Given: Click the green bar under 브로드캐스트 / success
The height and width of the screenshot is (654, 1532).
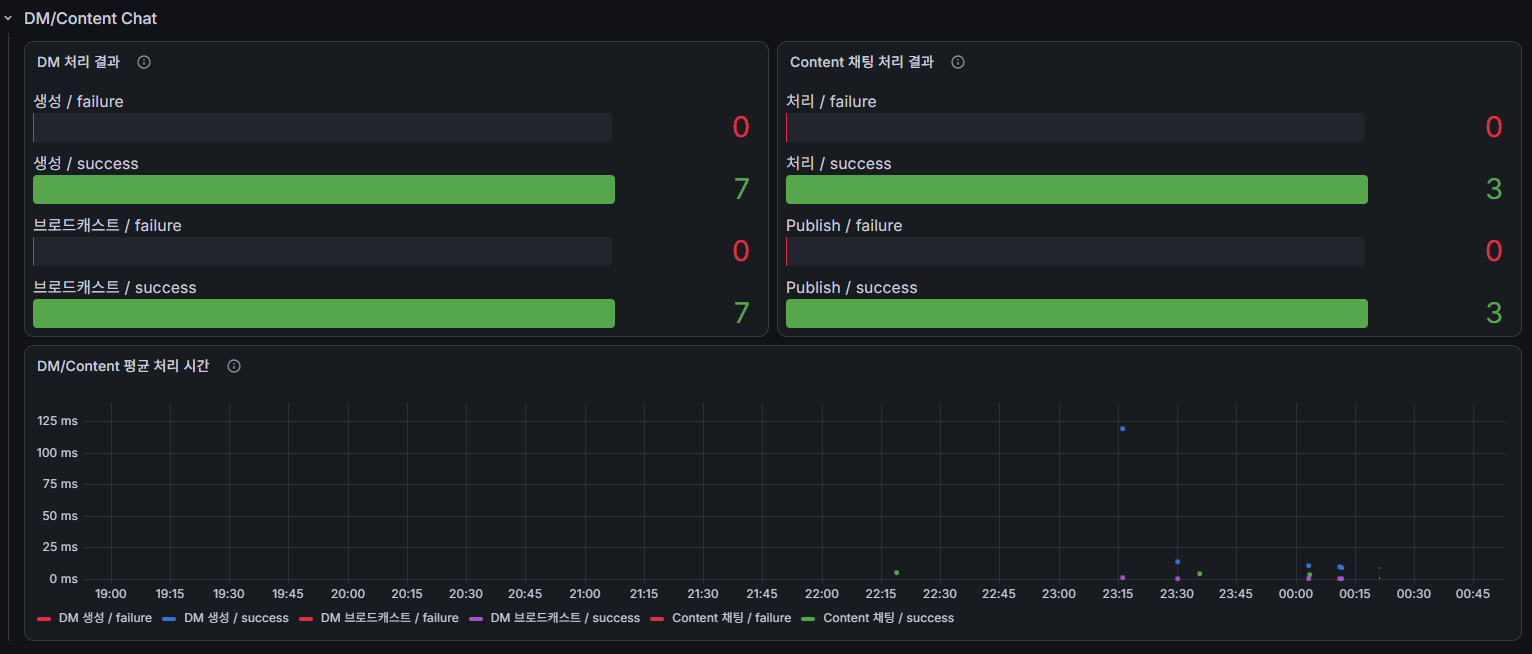Looking at the screenshot, I should tap(324, 314).
